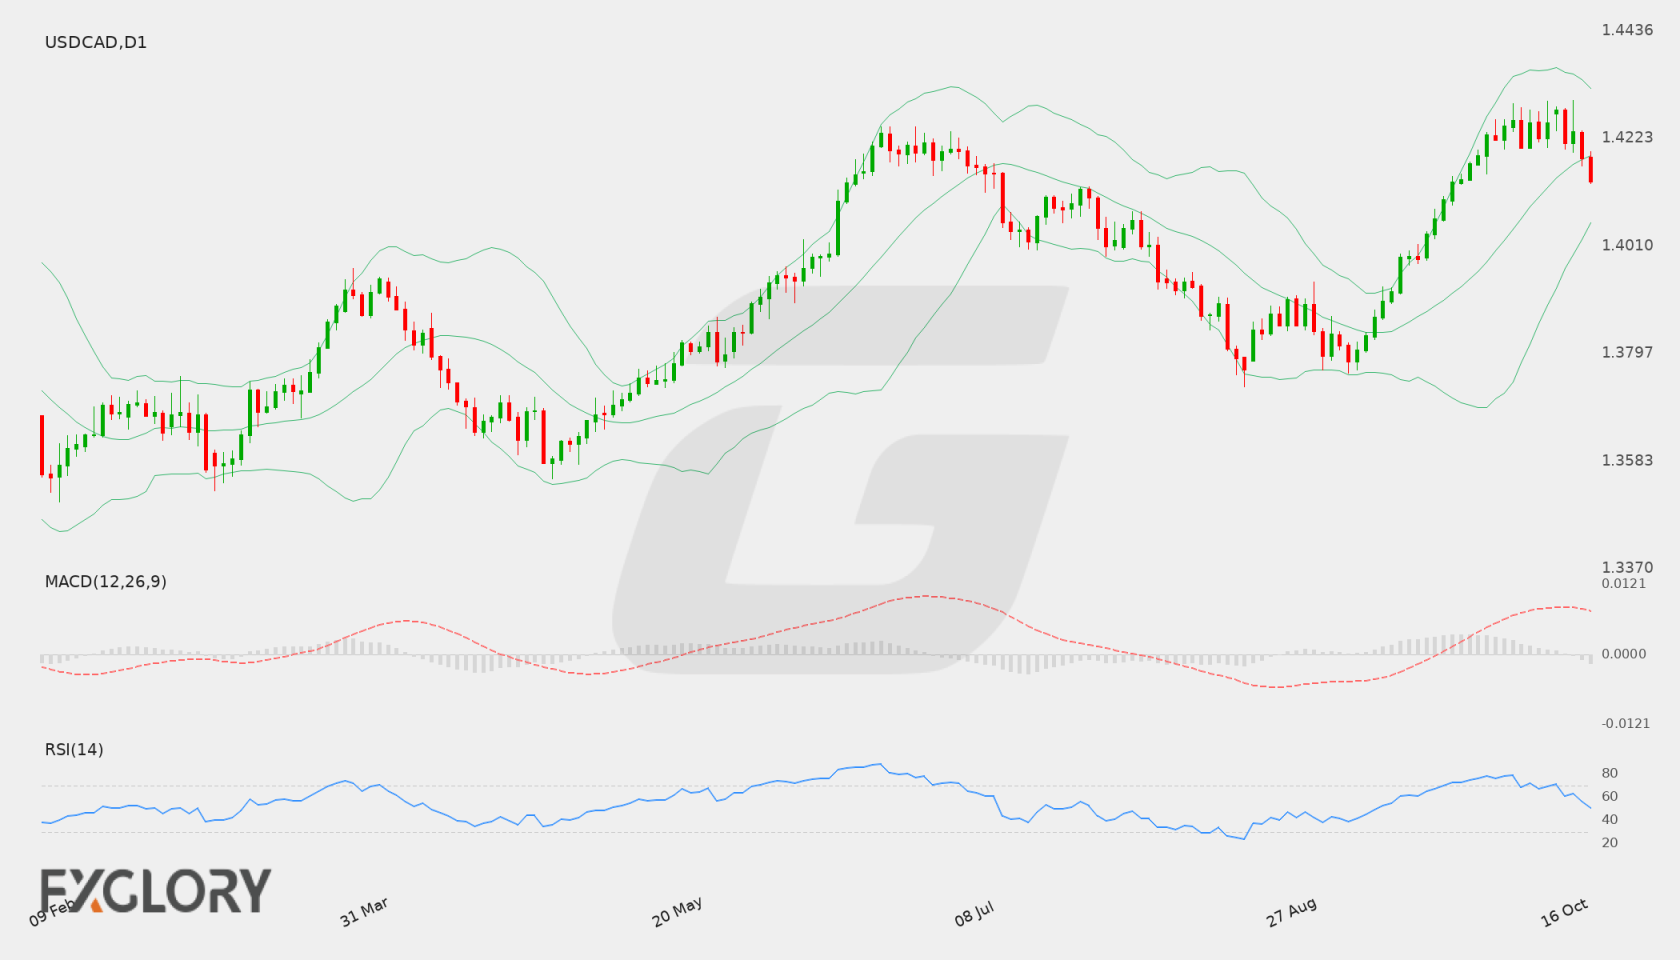This screenshot has width=1680, height=960.
Task: Select the MACD(12,26,9) indicator label
Action: tap(106, 581)
